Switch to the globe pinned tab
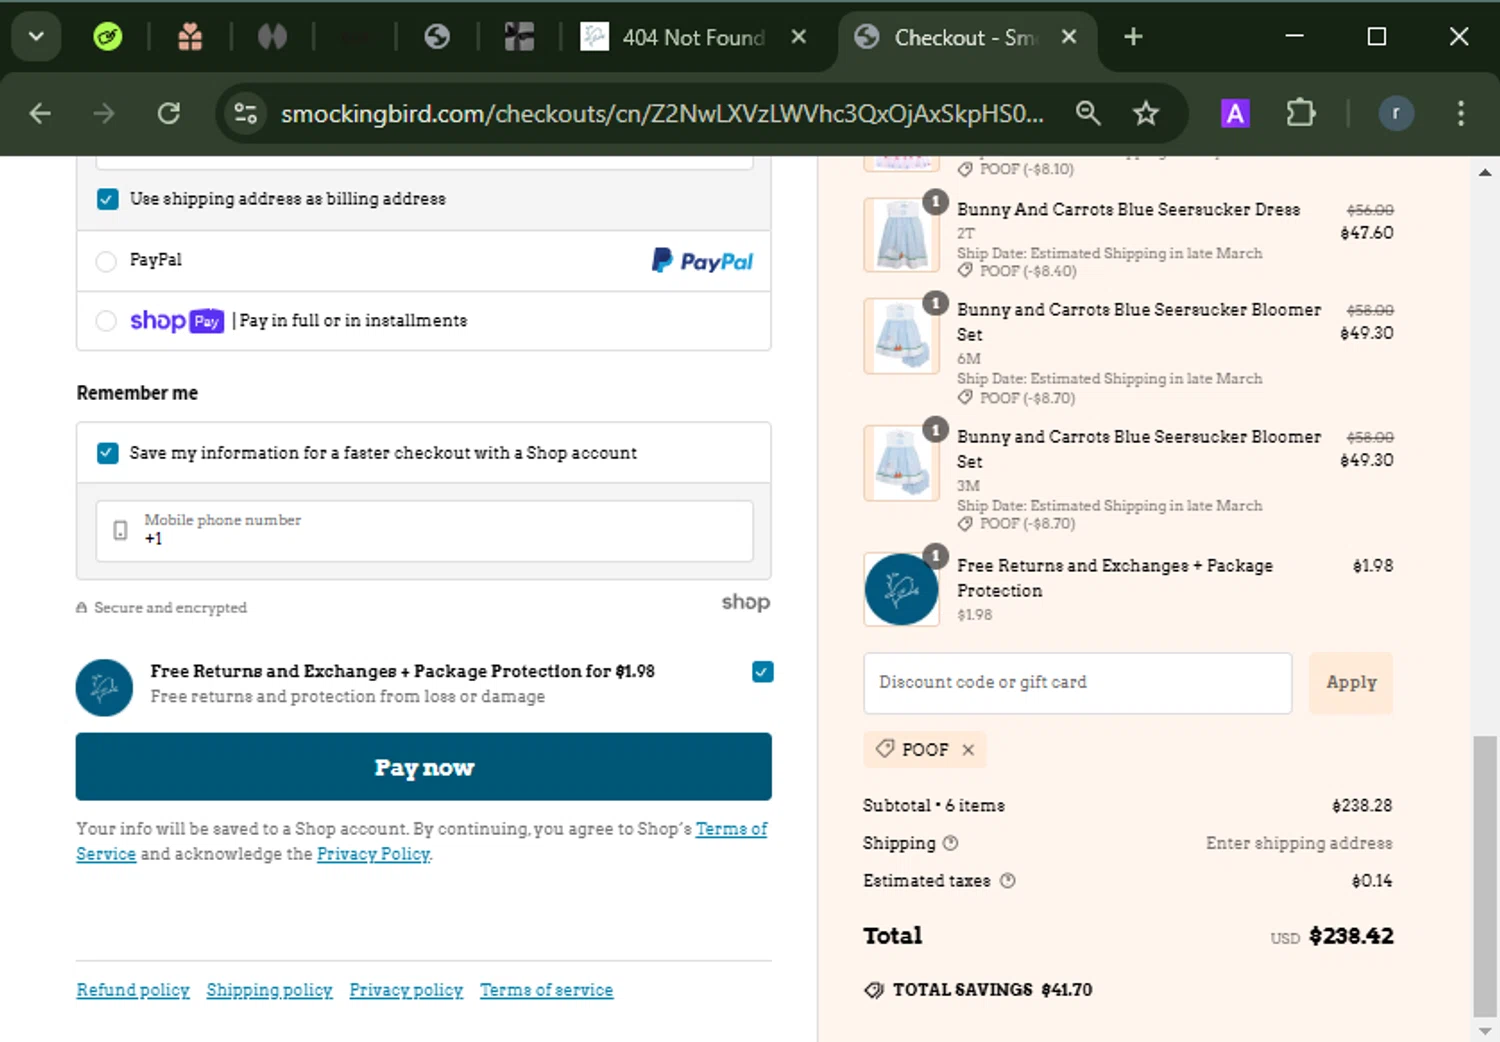The image size is (1500, 1042). 437,37
